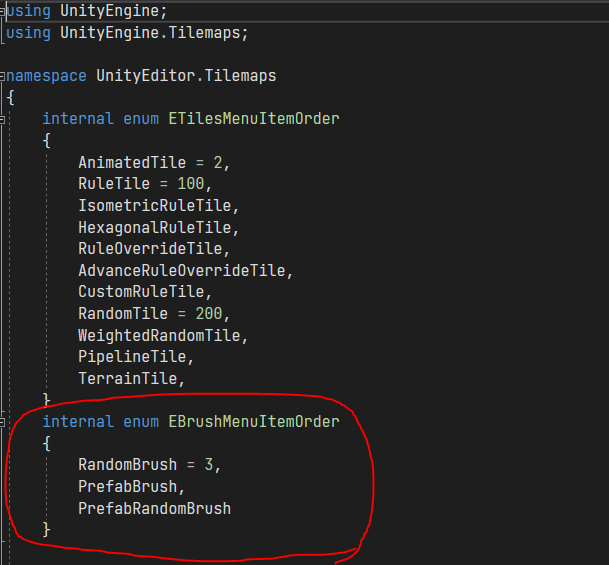Click the 'AnimatedTile' enum member
The width and height of the screenshot is (609, 565).
pyautogui.click(x=132, y=162)
